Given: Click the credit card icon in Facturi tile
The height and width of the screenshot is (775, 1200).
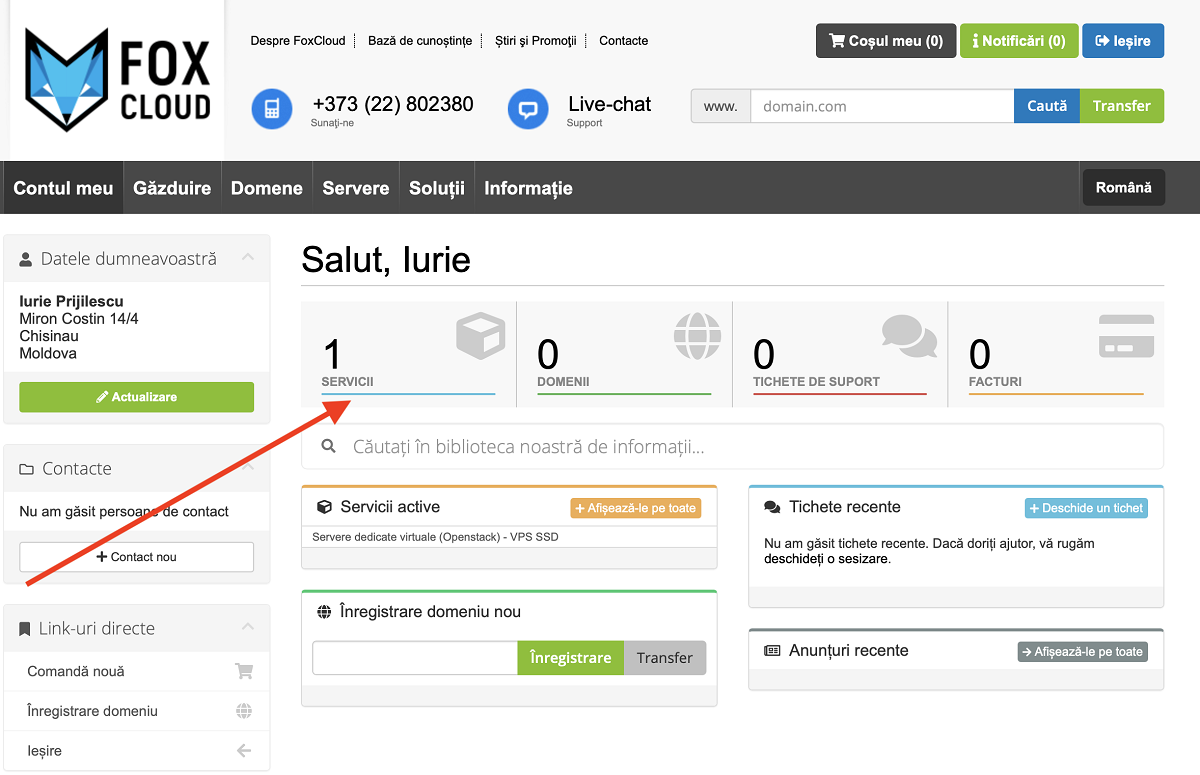Looking at the screenshot, I should pyautogui.click(x=1127, y=336).
